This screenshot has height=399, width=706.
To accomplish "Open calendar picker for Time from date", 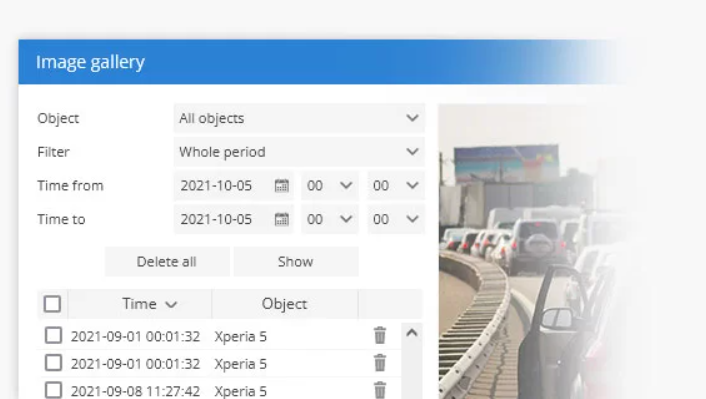I will (281, 186).
